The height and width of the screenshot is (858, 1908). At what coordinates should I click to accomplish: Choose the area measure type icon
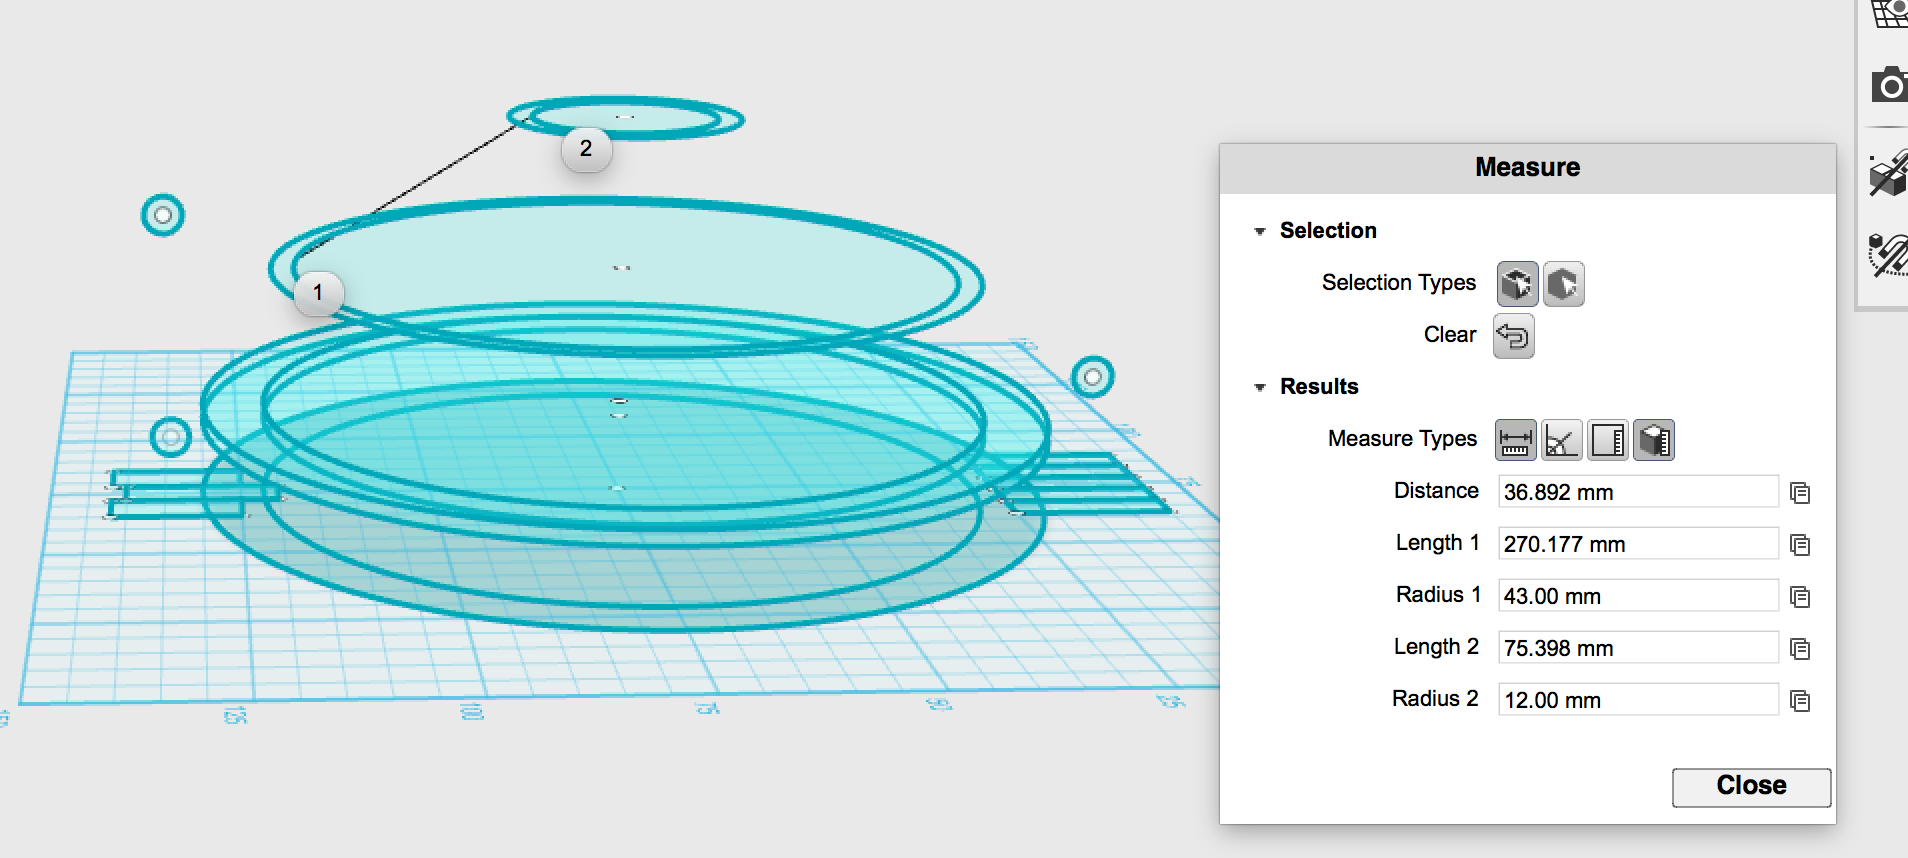click(x=1607, y=440)
